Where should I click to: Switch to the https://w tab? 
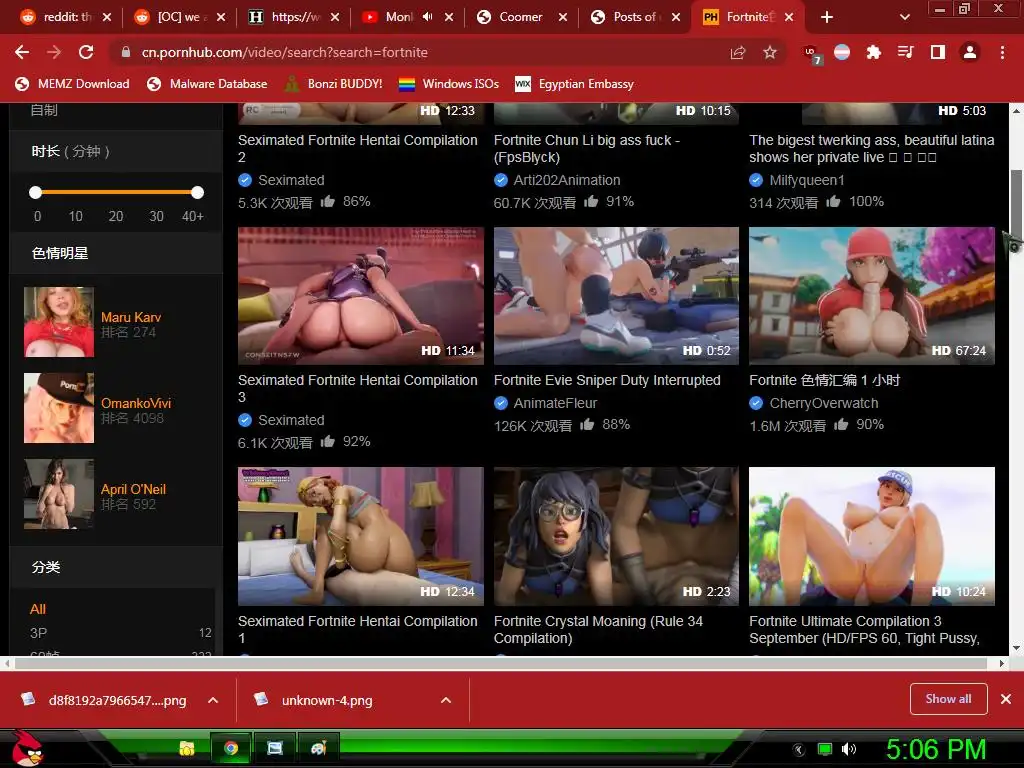pos(293,17)
